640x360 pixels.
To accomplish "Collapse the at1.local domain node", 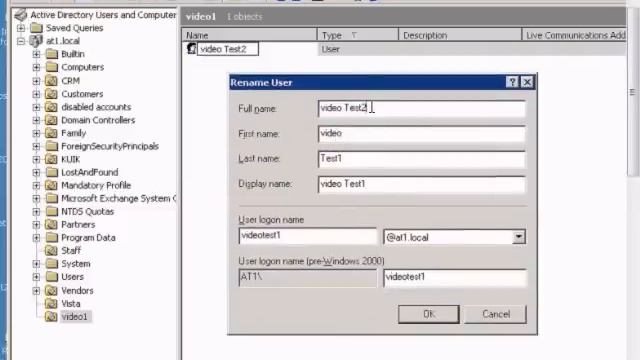I will click(21, 41).
